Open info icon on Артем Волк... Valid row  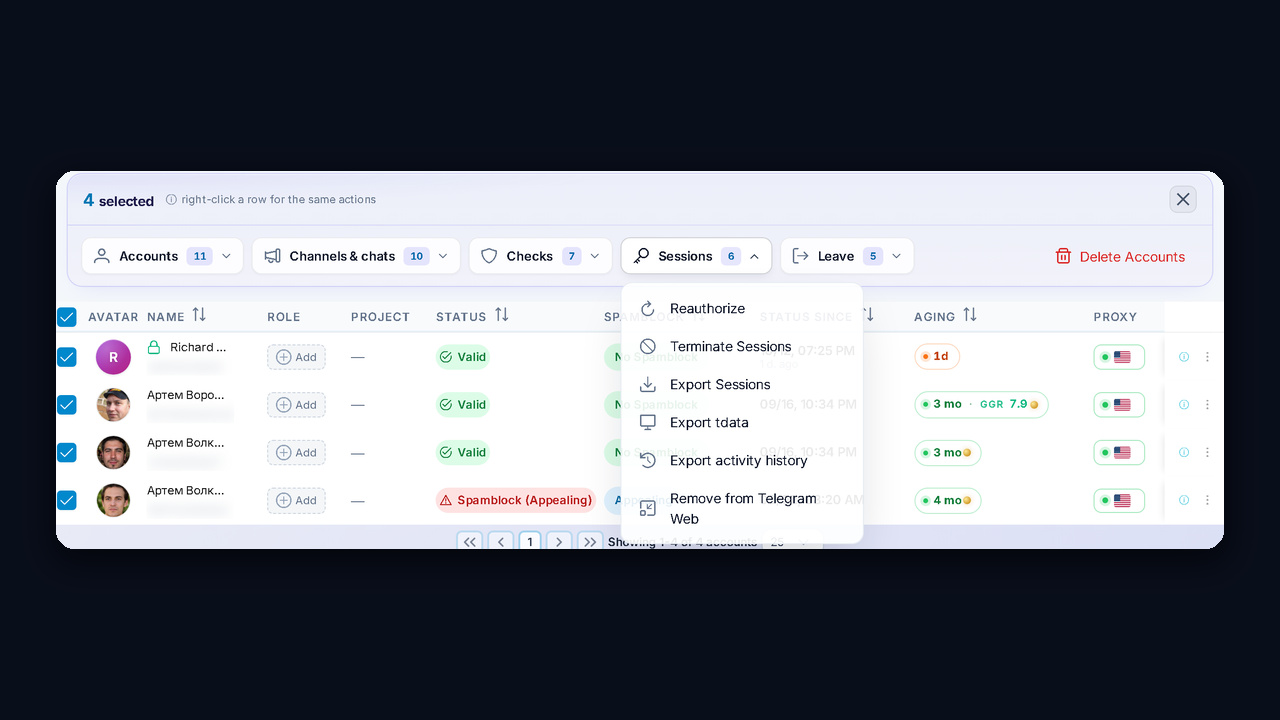click(1184, 452)
